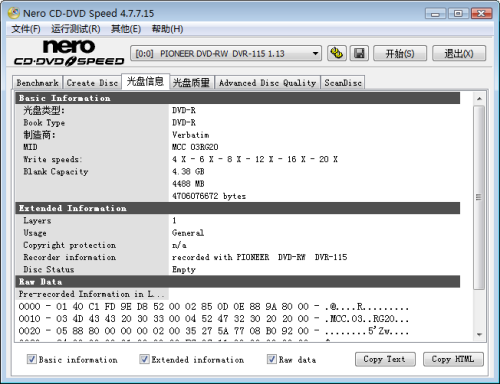
Task: Switch to the Benchmark tab
Action: pyautogui.click(x=37, y=83)
